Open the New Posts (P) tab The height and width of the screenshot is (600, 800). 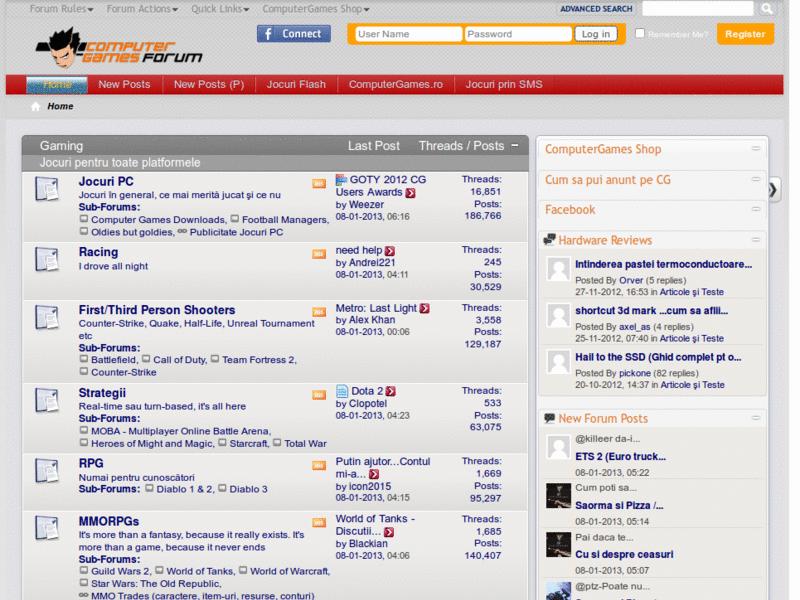click(209, 85)
